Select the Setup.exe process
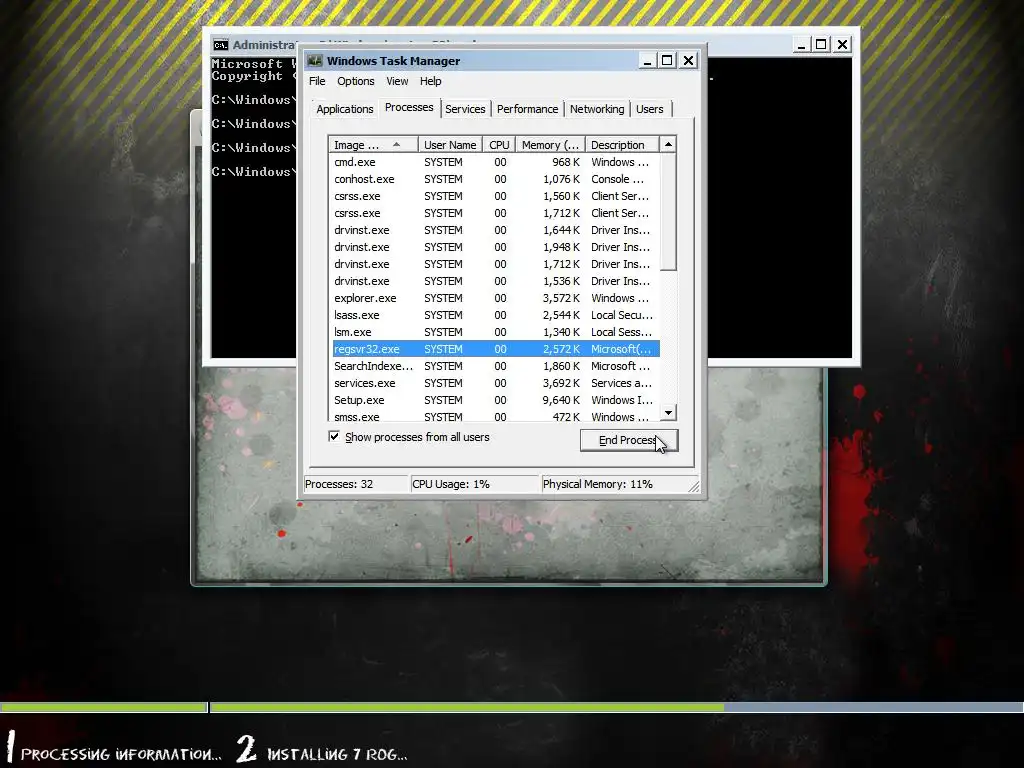1024x768 pixels. 494,400
